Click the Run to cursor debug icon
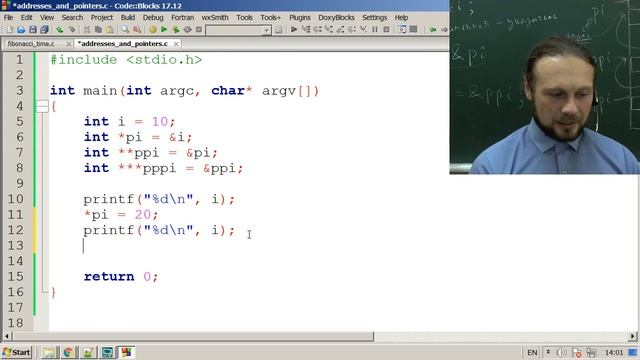 click(306, 29)
